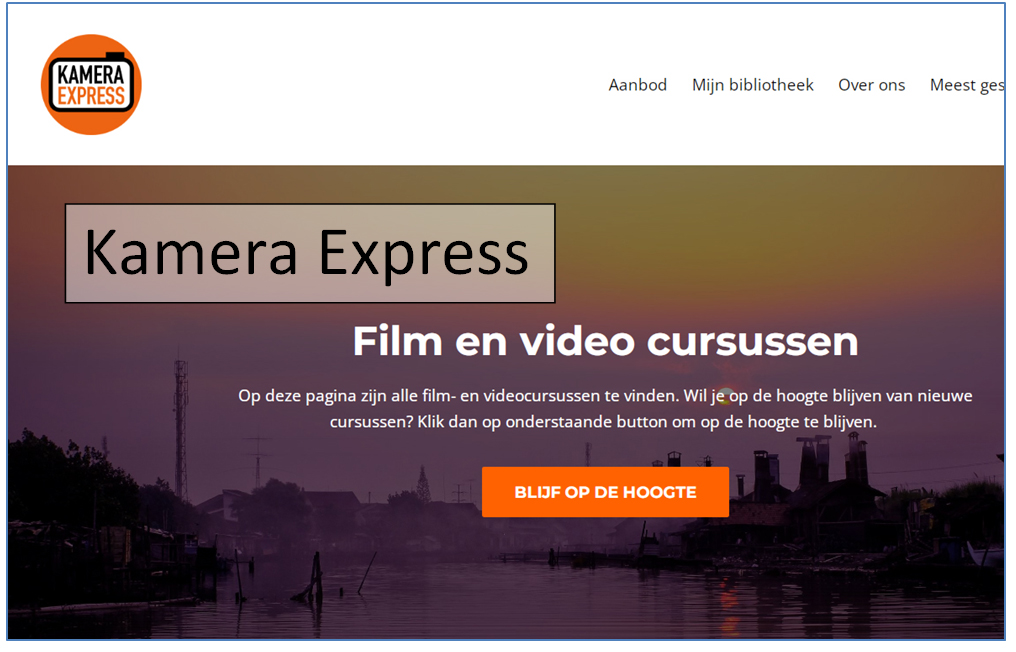Select the truncated Meest ges... menu item
Image resolution: width=1016 pixels, height=652 pixels.
coord(966,85)
